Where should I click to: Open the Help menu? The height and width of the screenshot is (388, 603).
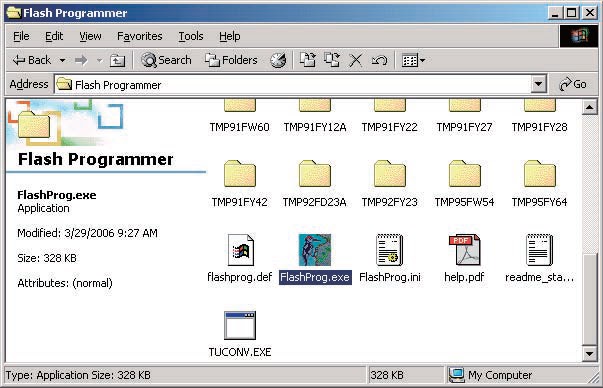coord(230,36)
